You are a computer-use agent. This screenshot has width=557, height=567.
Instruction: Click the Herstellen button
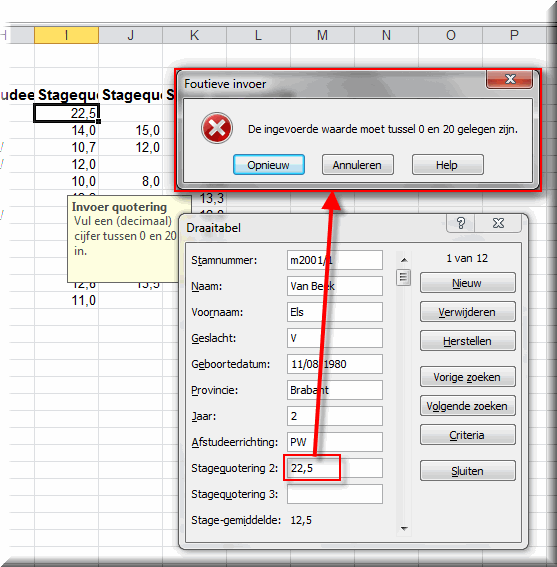pos(467,341)
